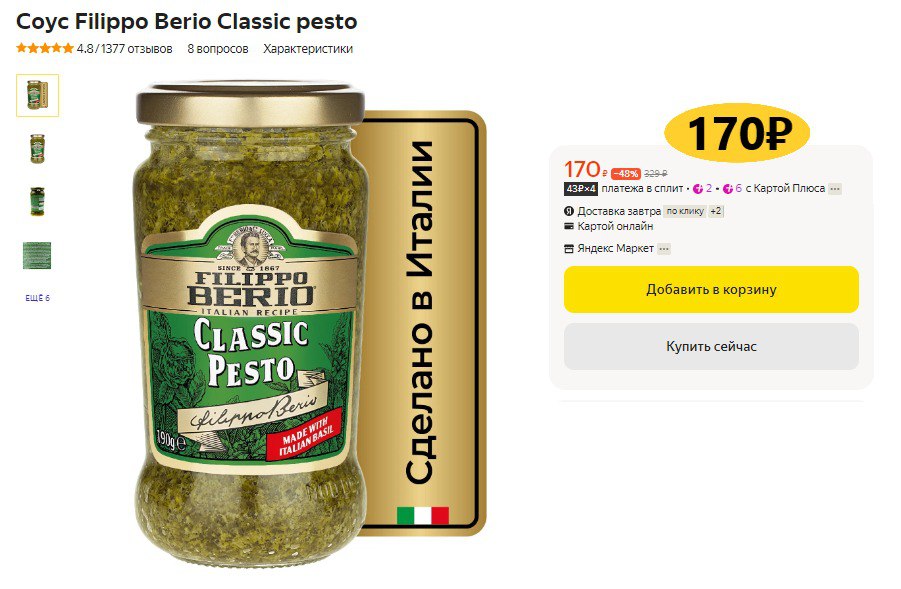901x589 pixels.
Task: Click the Yandex Market store icon
Action: (x=569, y=249)
